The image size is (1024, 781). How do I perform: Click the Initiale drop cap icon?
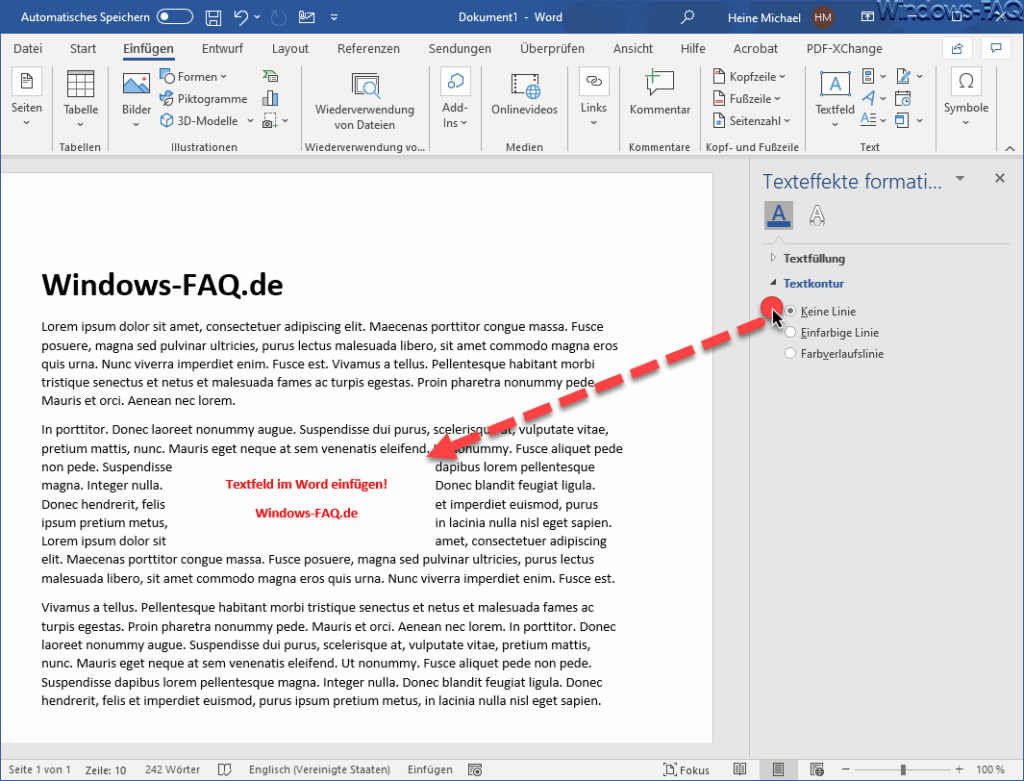[868, 120]
